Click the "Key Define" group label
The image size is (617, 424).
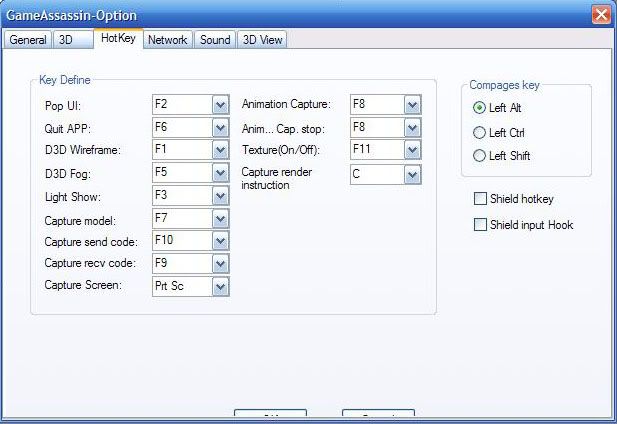click(x=65, y=80)
